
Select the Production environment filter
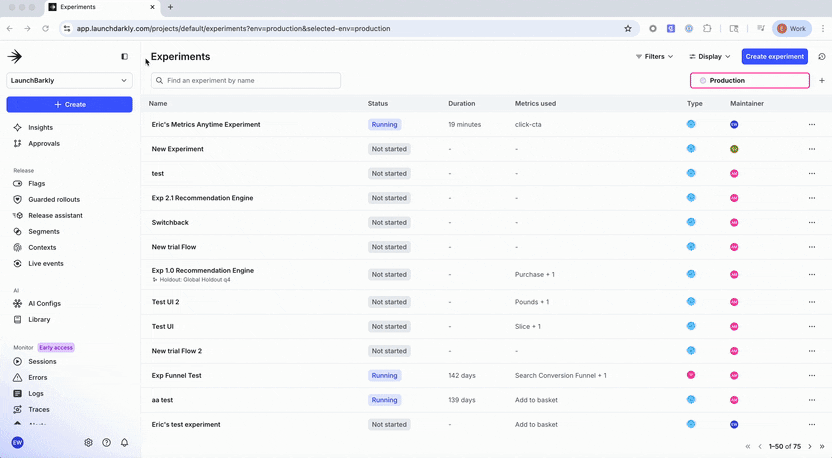(x=749, y=80)
